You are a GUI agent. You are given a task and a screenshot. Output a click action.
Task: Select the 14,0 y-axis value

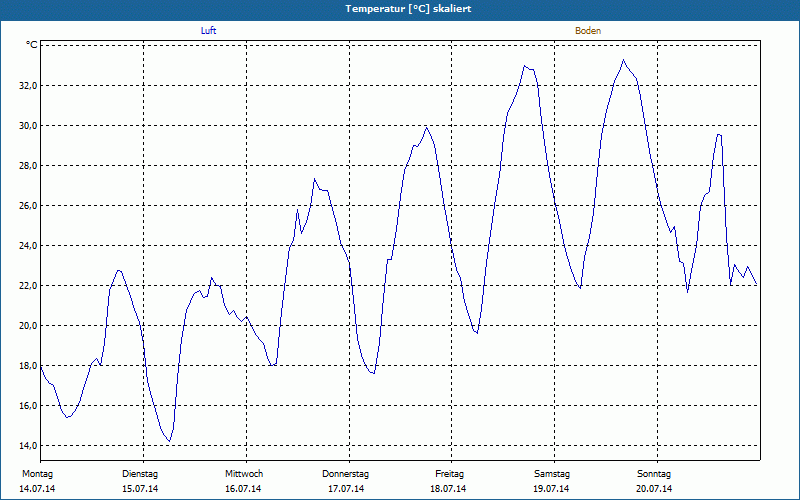point(28,445)
